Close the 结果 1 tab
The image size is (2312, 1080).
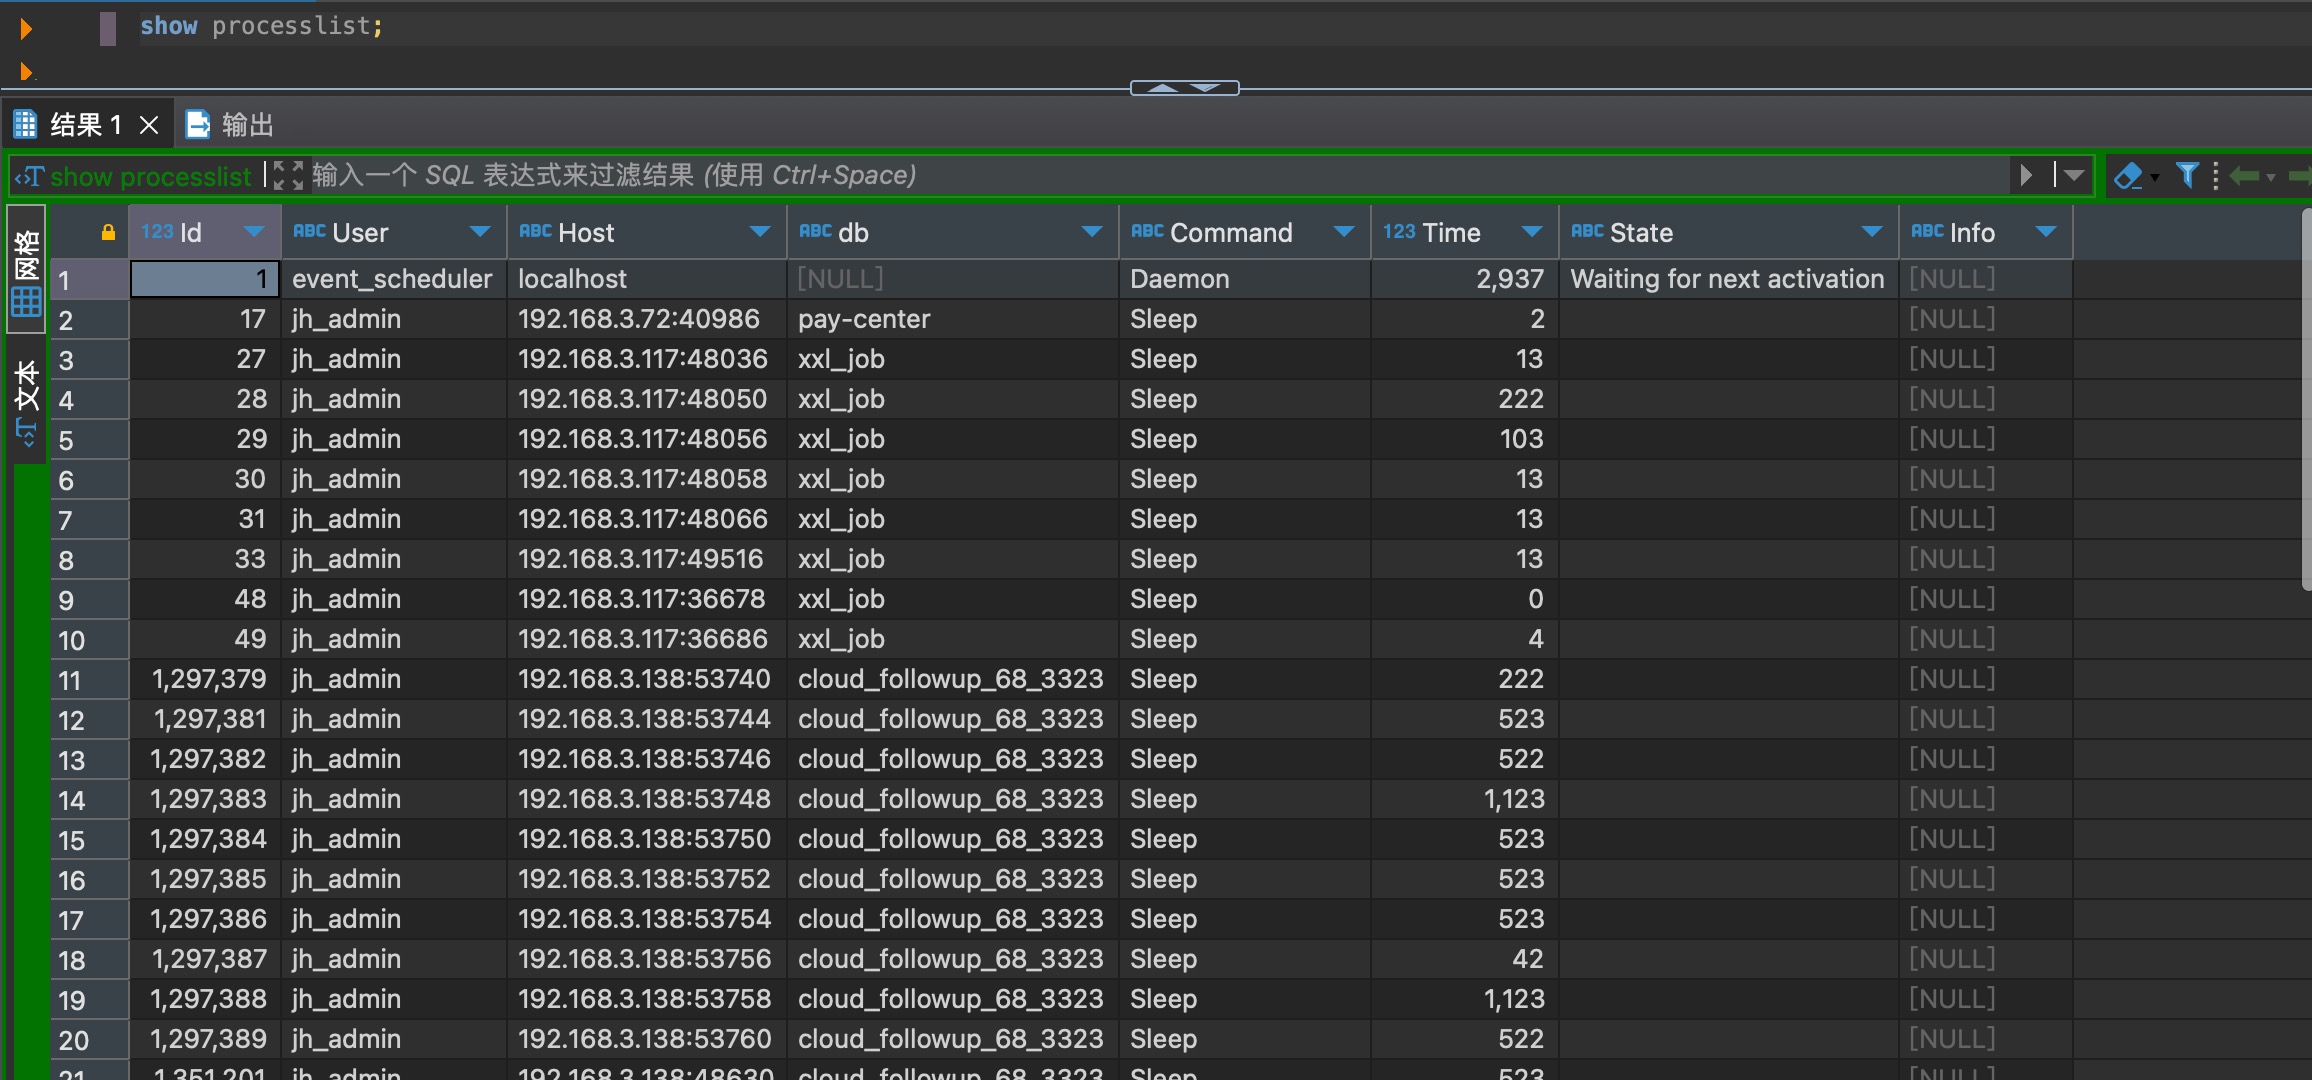coord(149,125)
